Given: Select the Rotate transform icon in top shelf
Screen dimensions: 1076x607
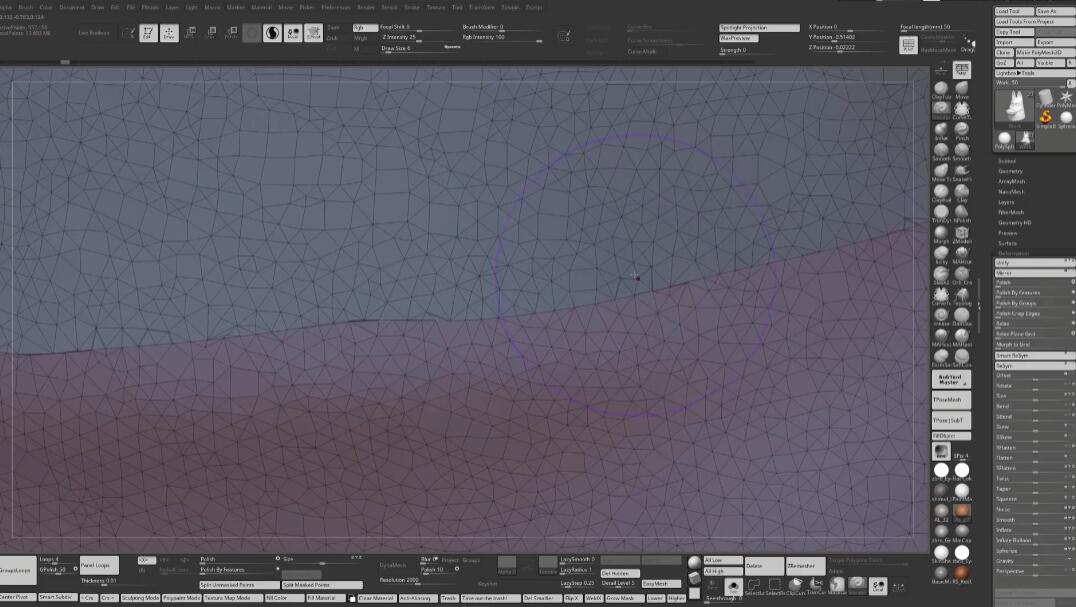Looking at the screenshot, I should (x=231, y=33).
